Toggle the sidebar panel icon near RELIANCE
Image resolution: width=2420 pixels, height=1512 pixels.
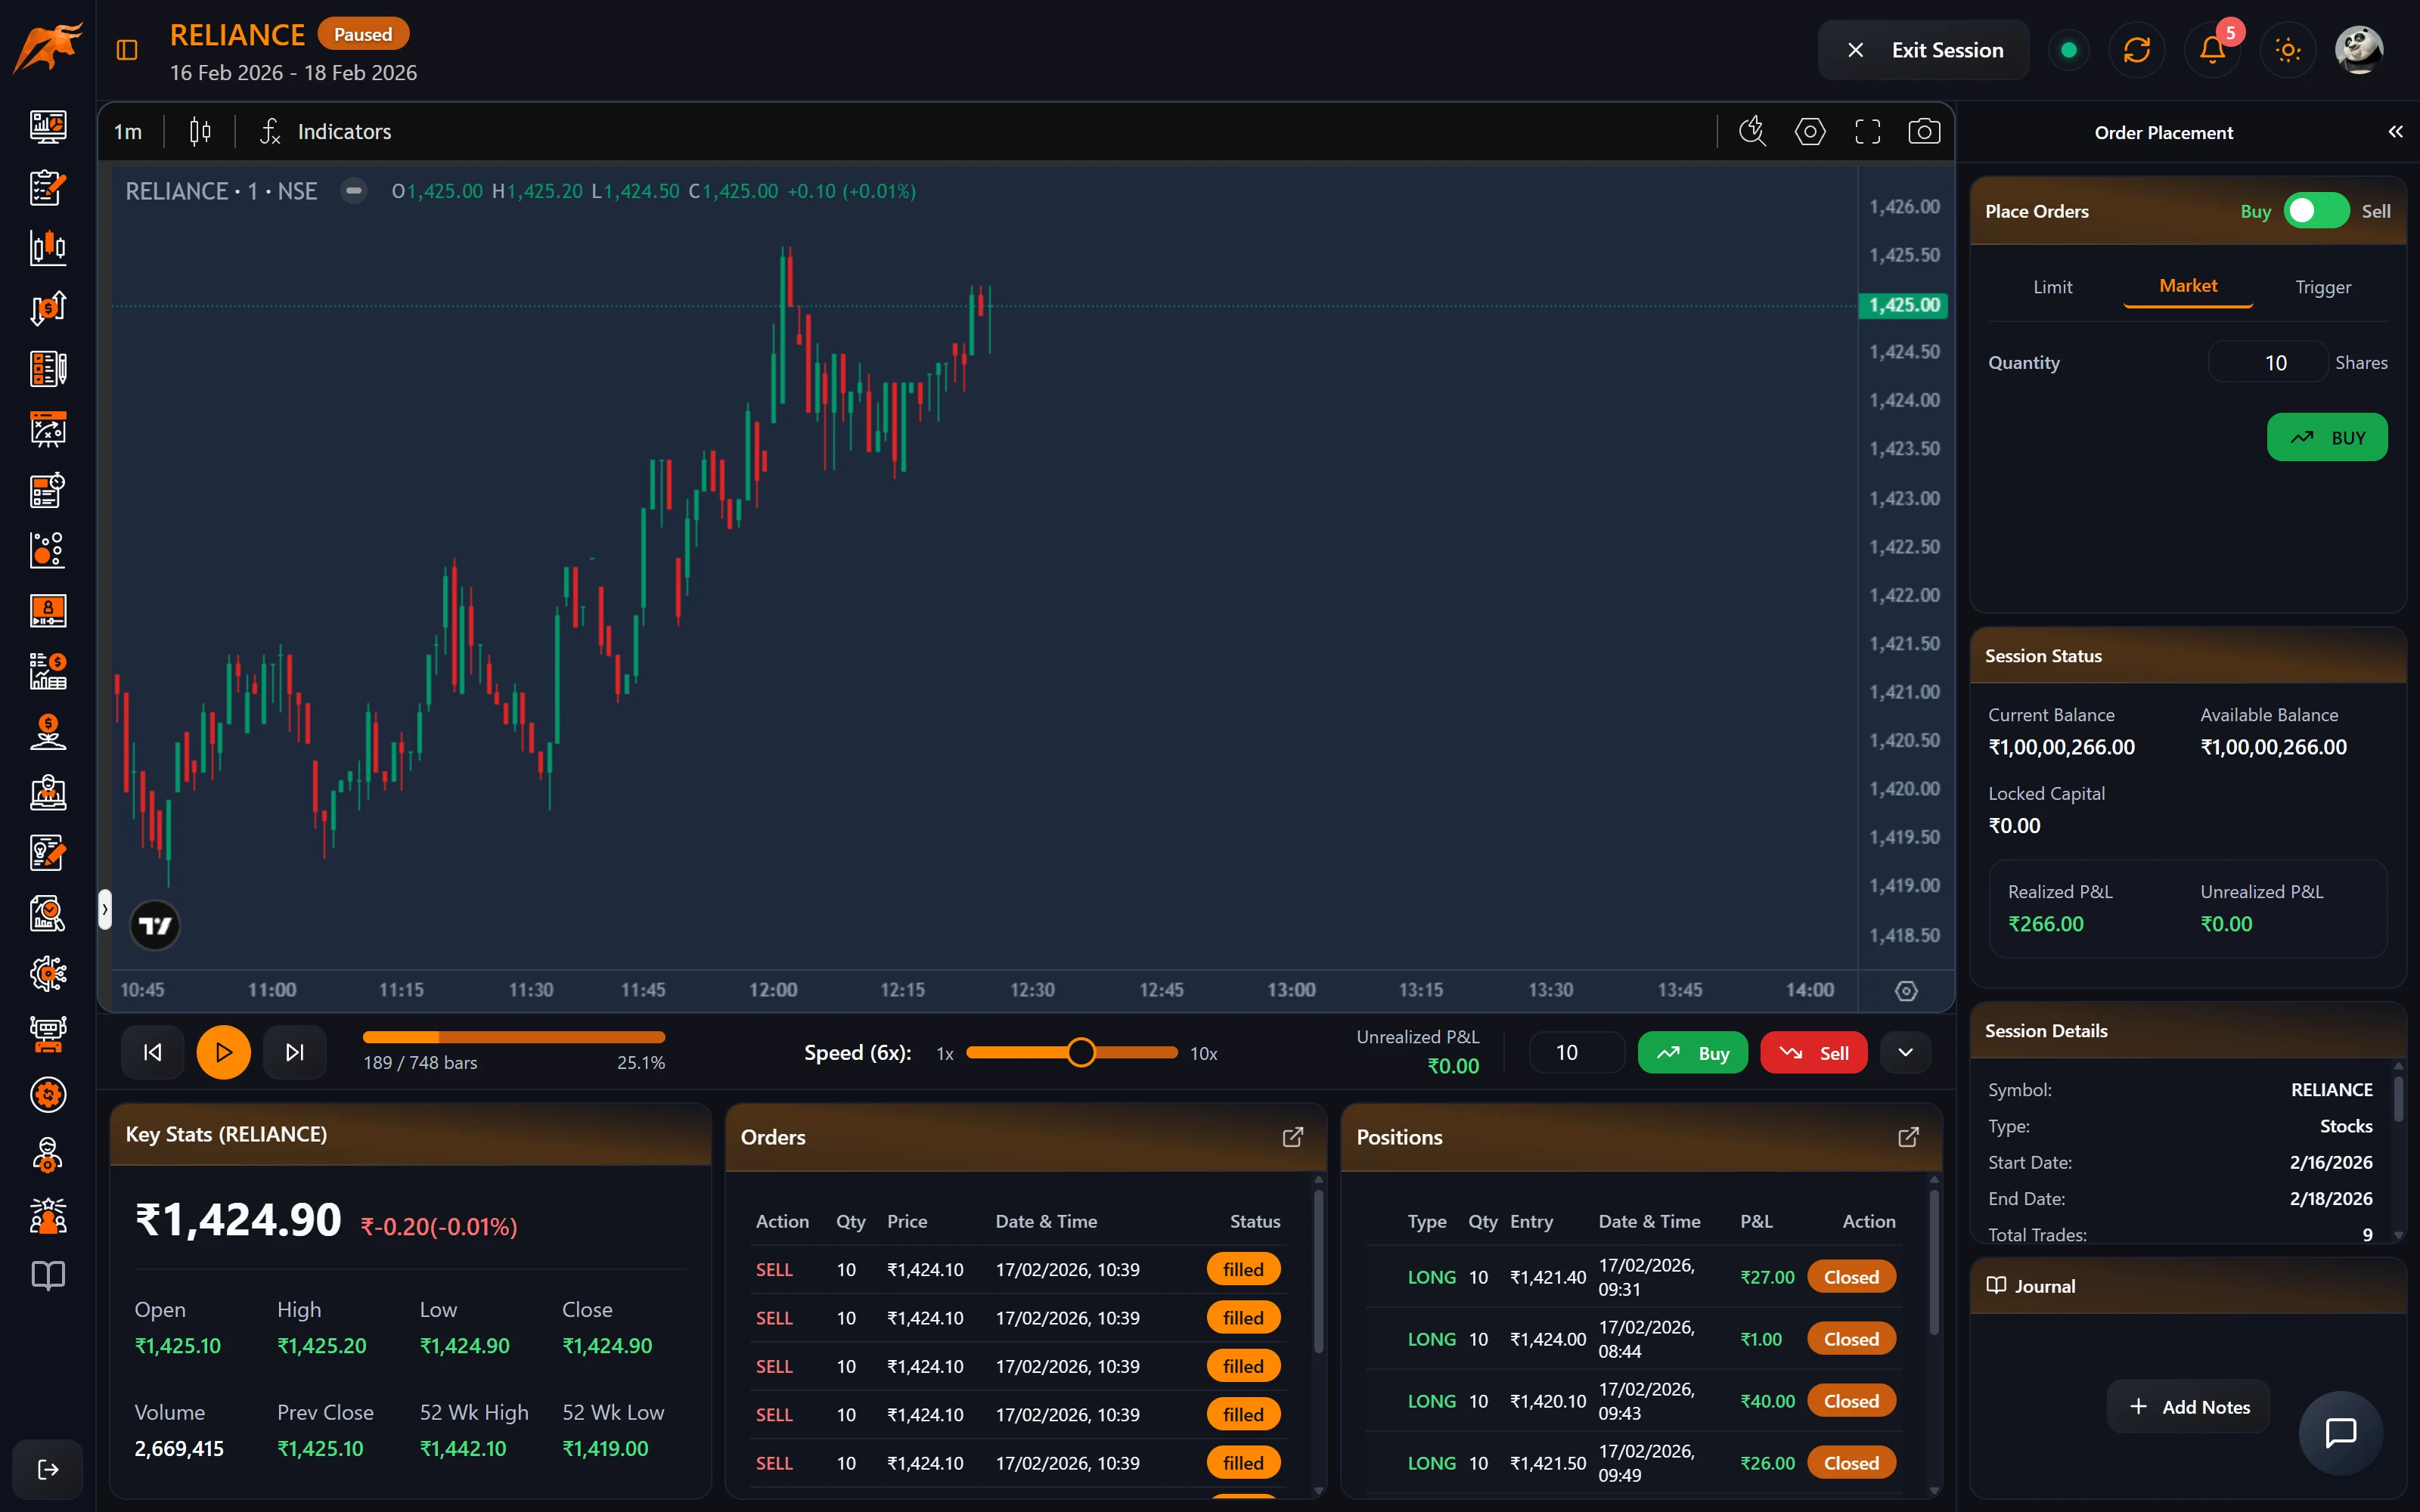pyautogui.click(x=127, y=50)
